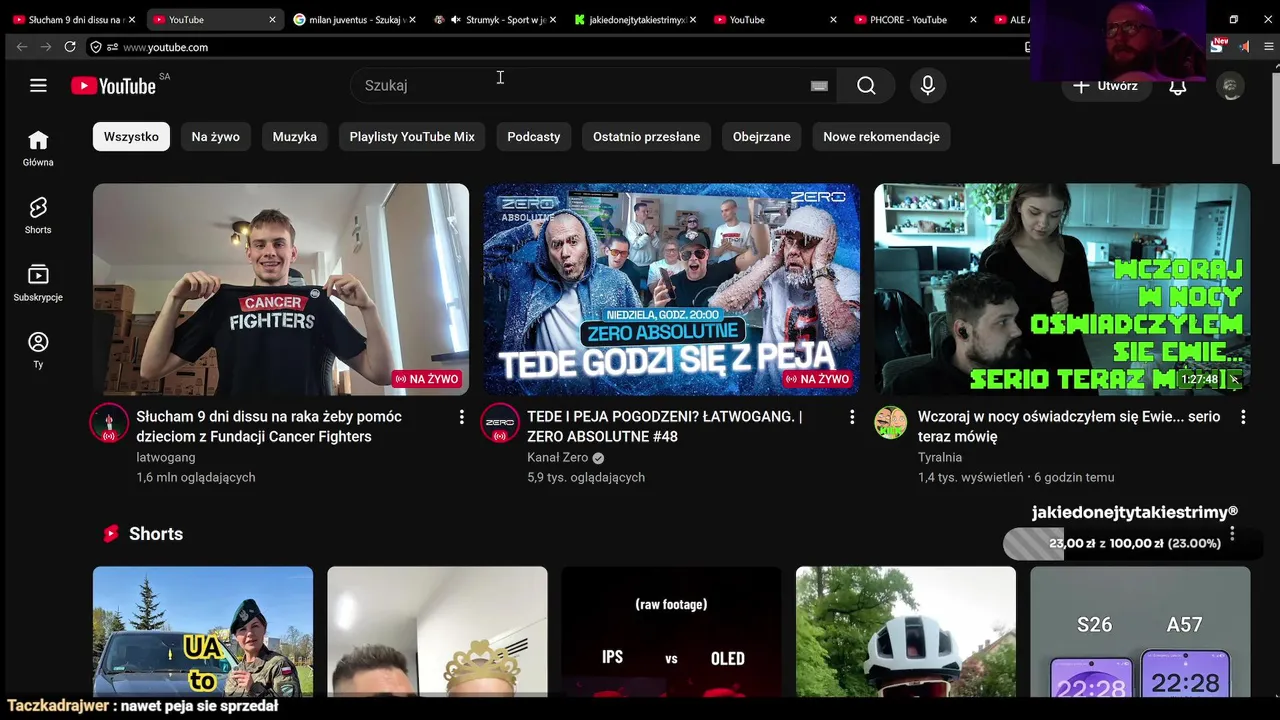Open latwogang channel name link
This screenshot has height=720, width=1280.
coord(166,457)
